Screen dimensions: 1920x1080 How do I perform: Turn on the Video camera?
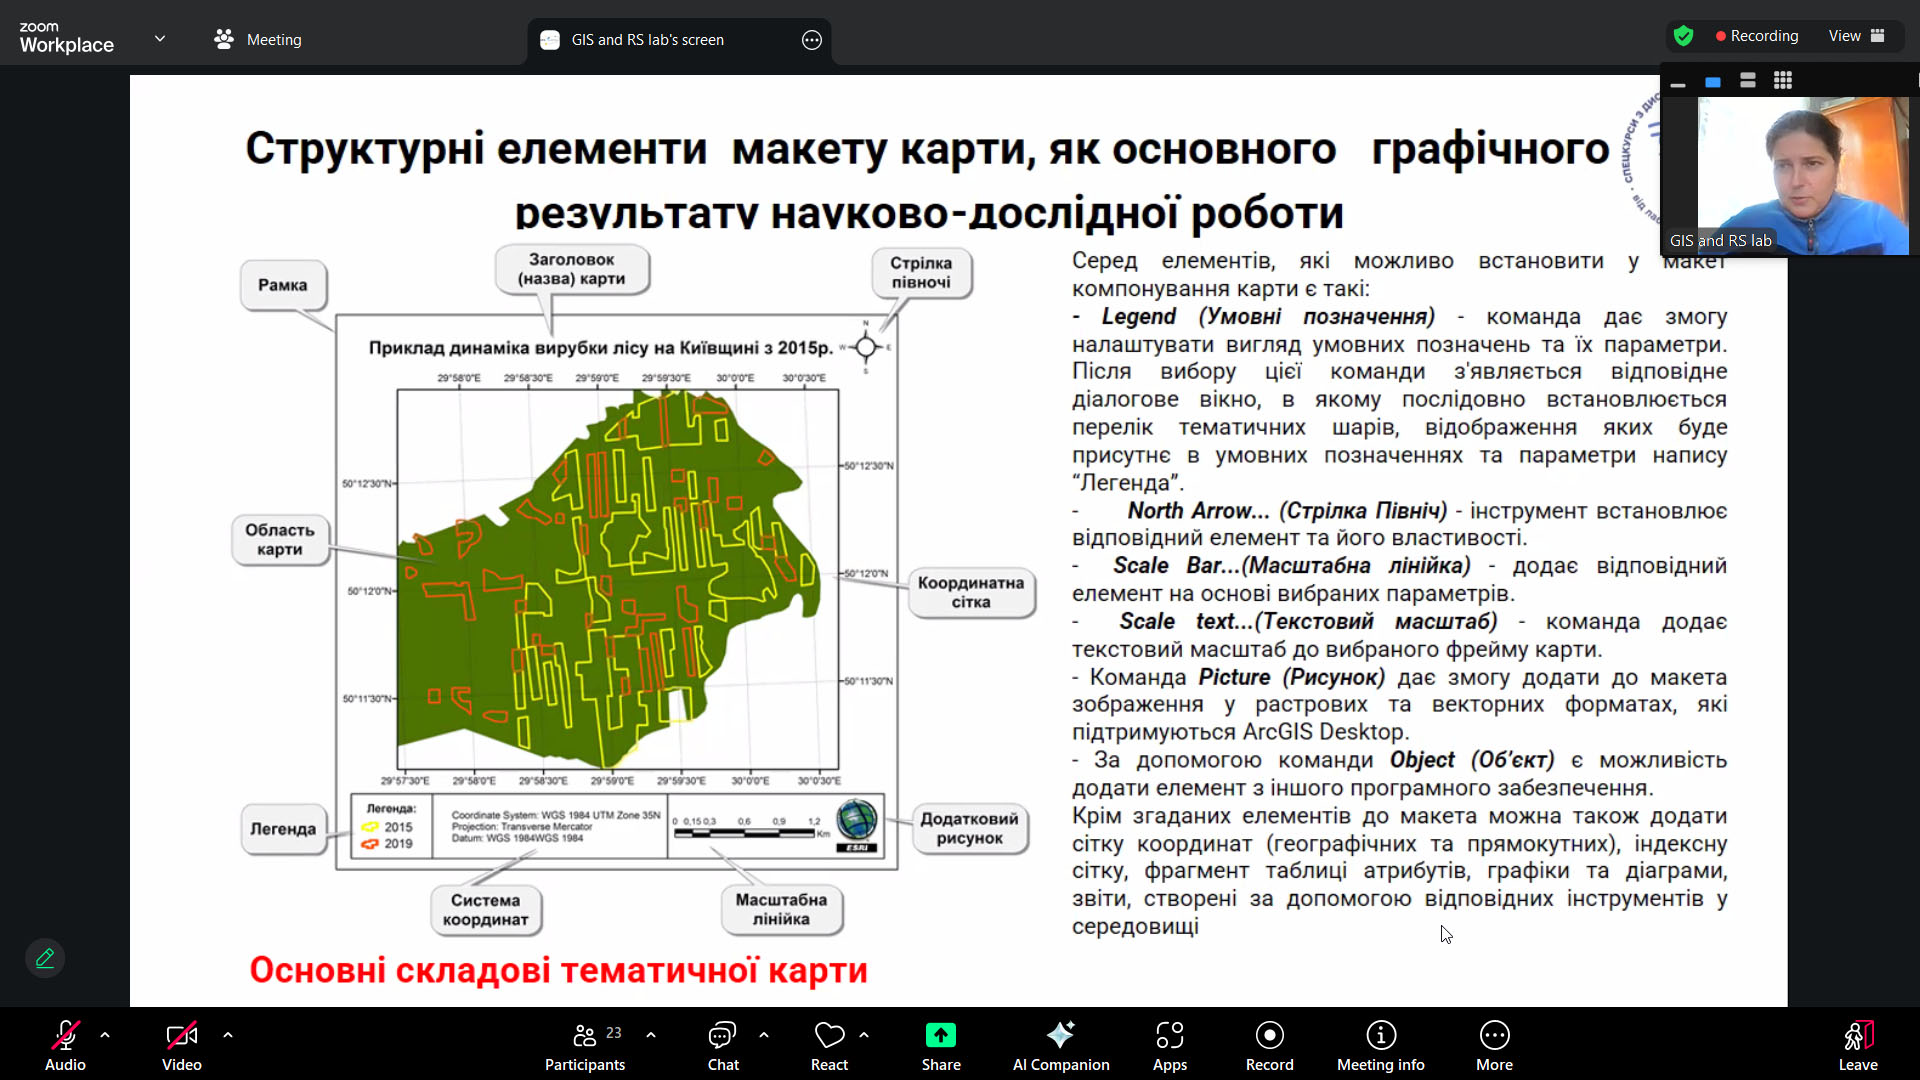181,1035
